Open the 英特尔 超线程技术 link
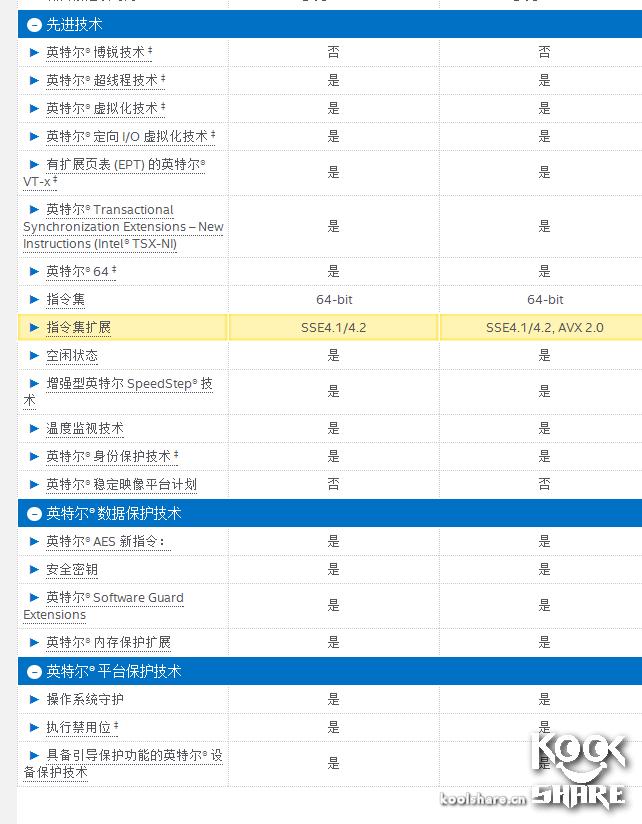 click(106, 80)
